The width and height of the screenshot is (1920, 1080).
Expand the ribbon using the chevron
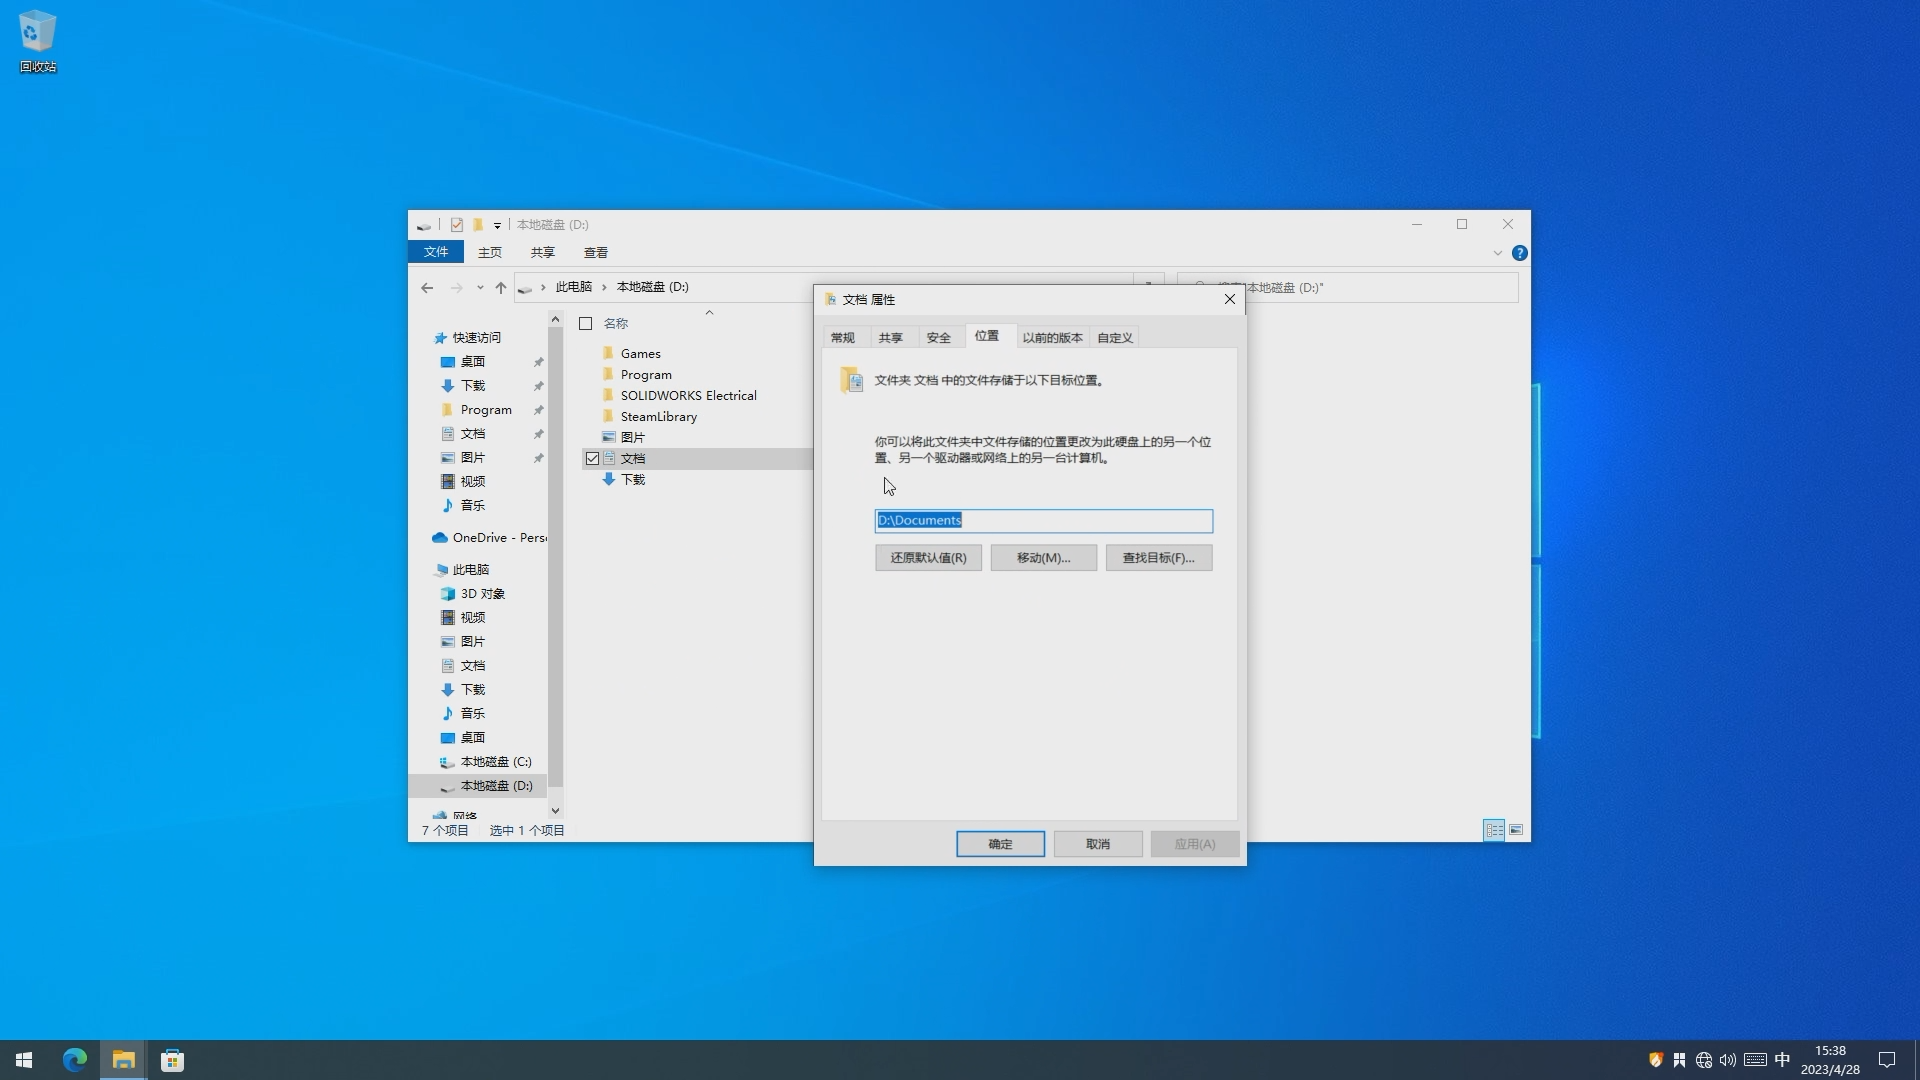click(x=1497, y=253)
